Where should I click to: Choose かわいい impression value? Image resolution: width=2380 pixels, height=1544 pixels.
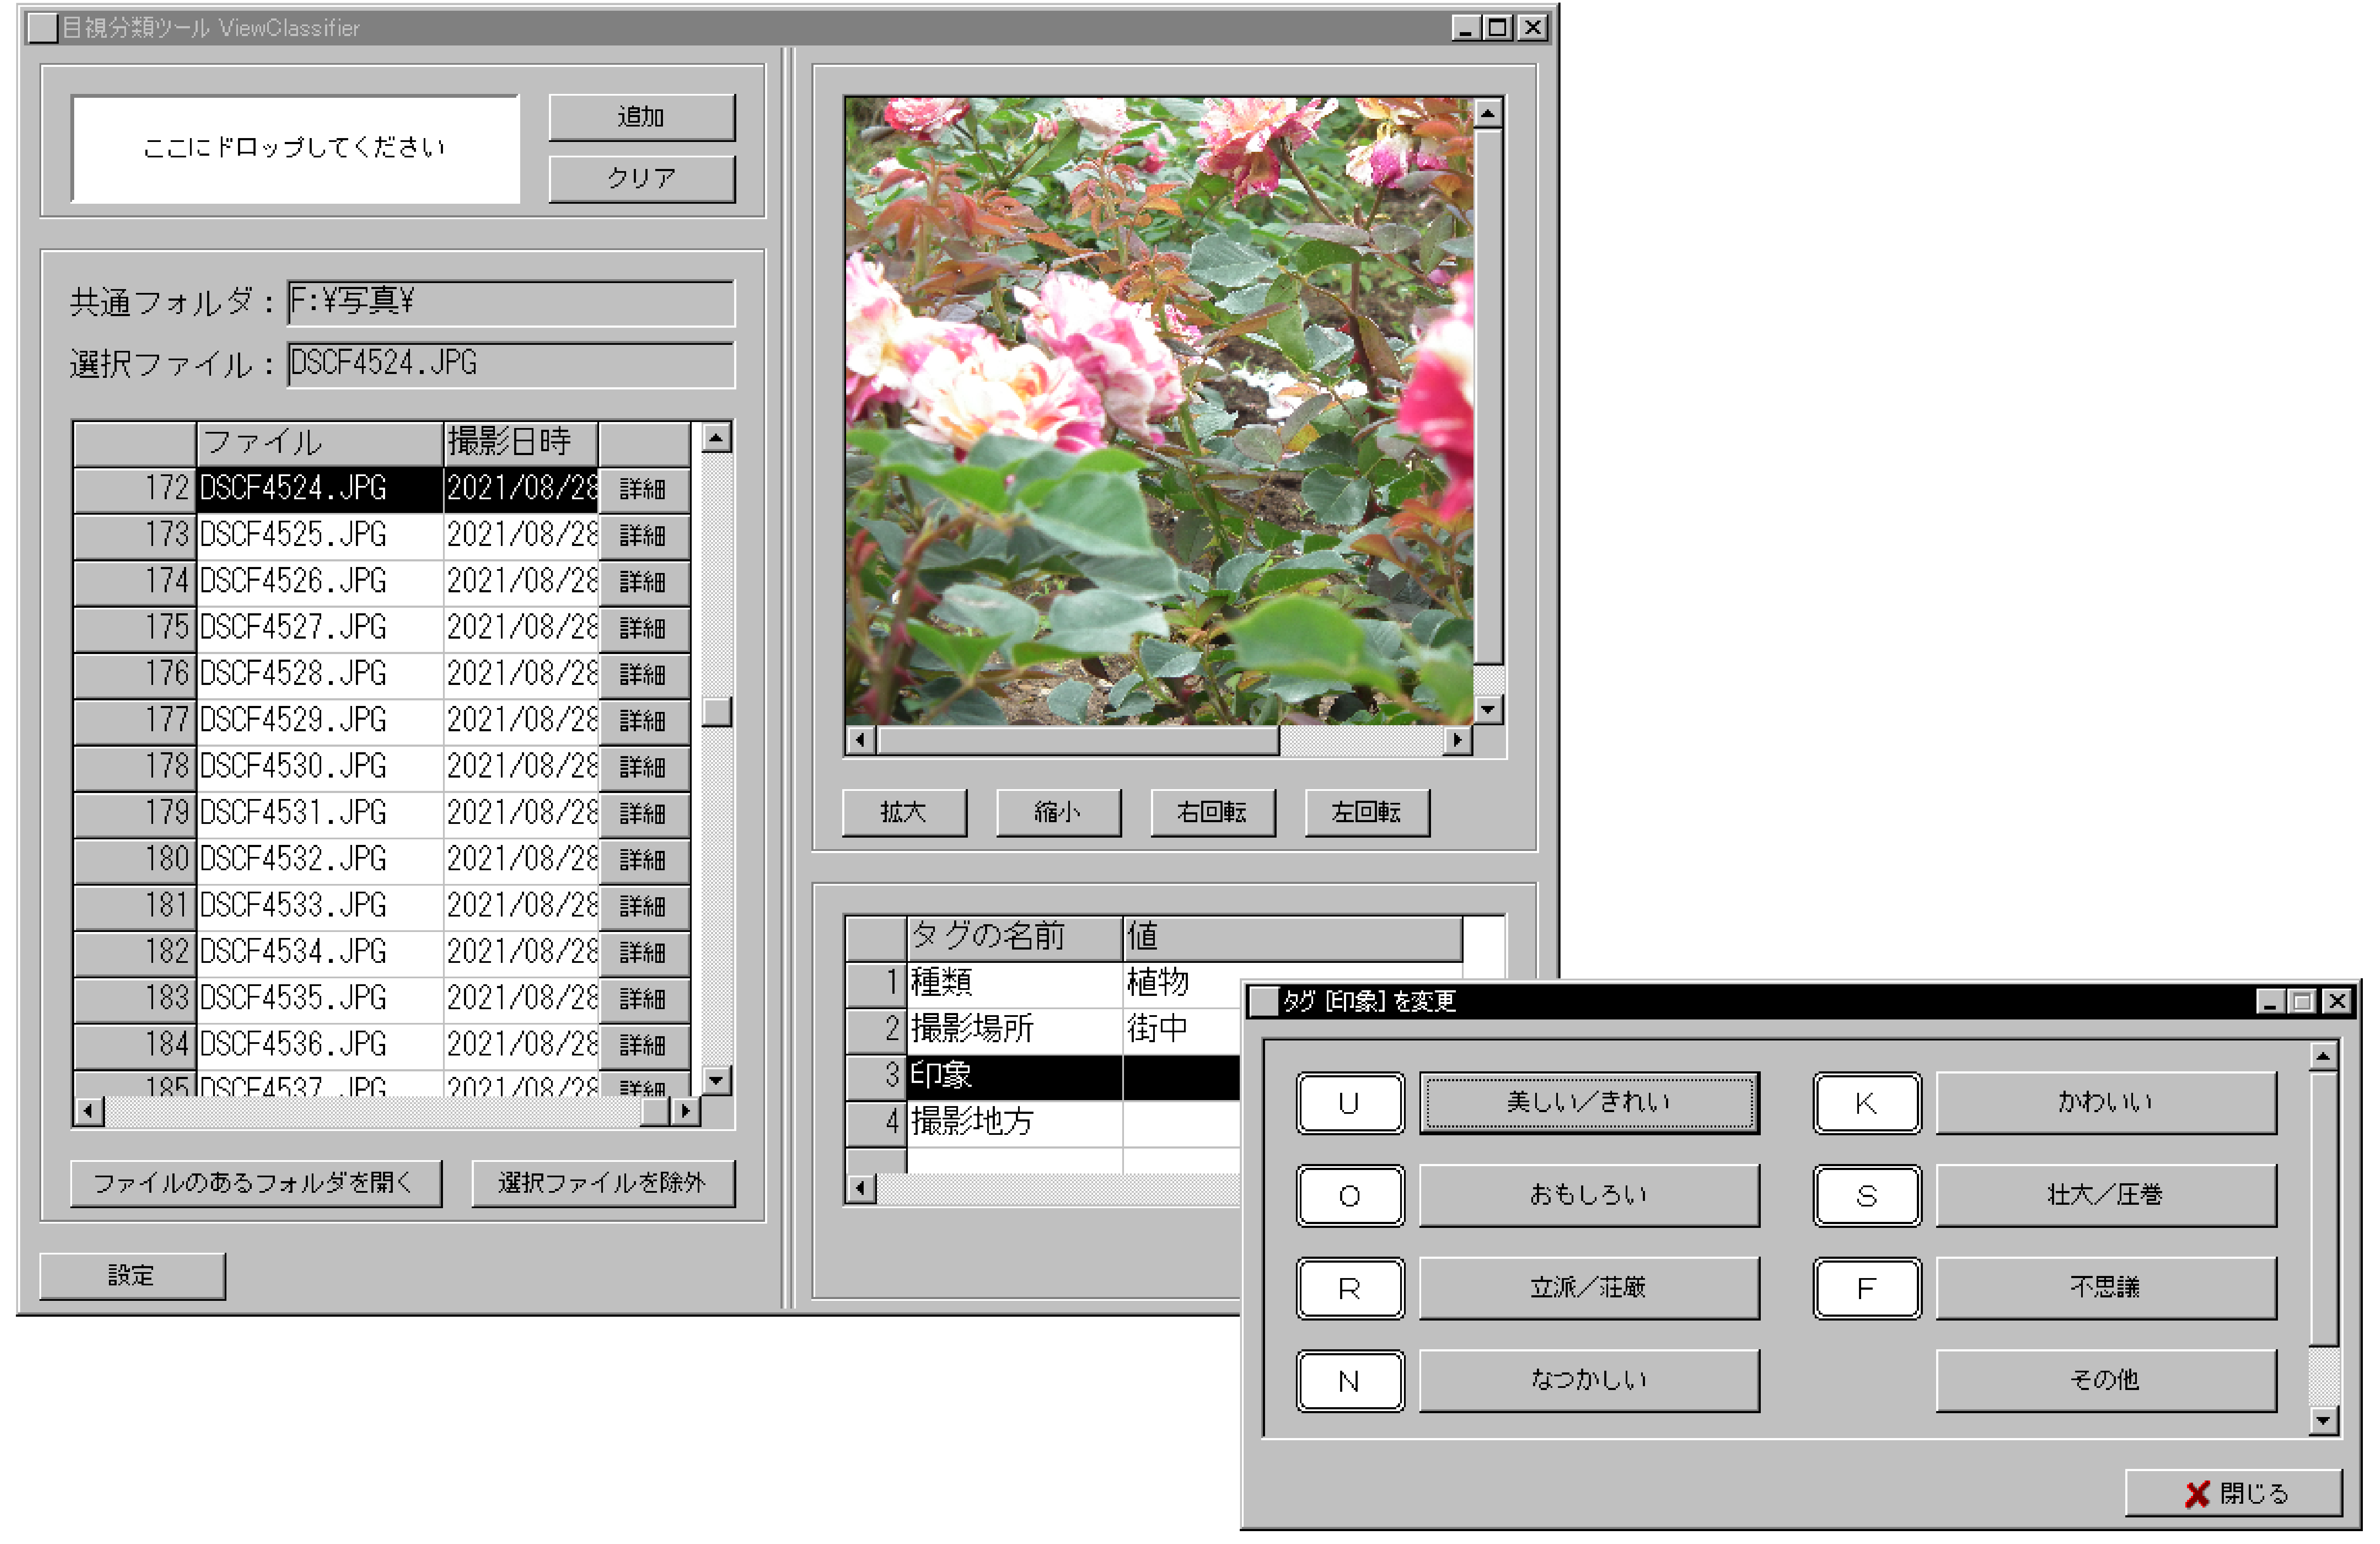click(2106, 1104)
